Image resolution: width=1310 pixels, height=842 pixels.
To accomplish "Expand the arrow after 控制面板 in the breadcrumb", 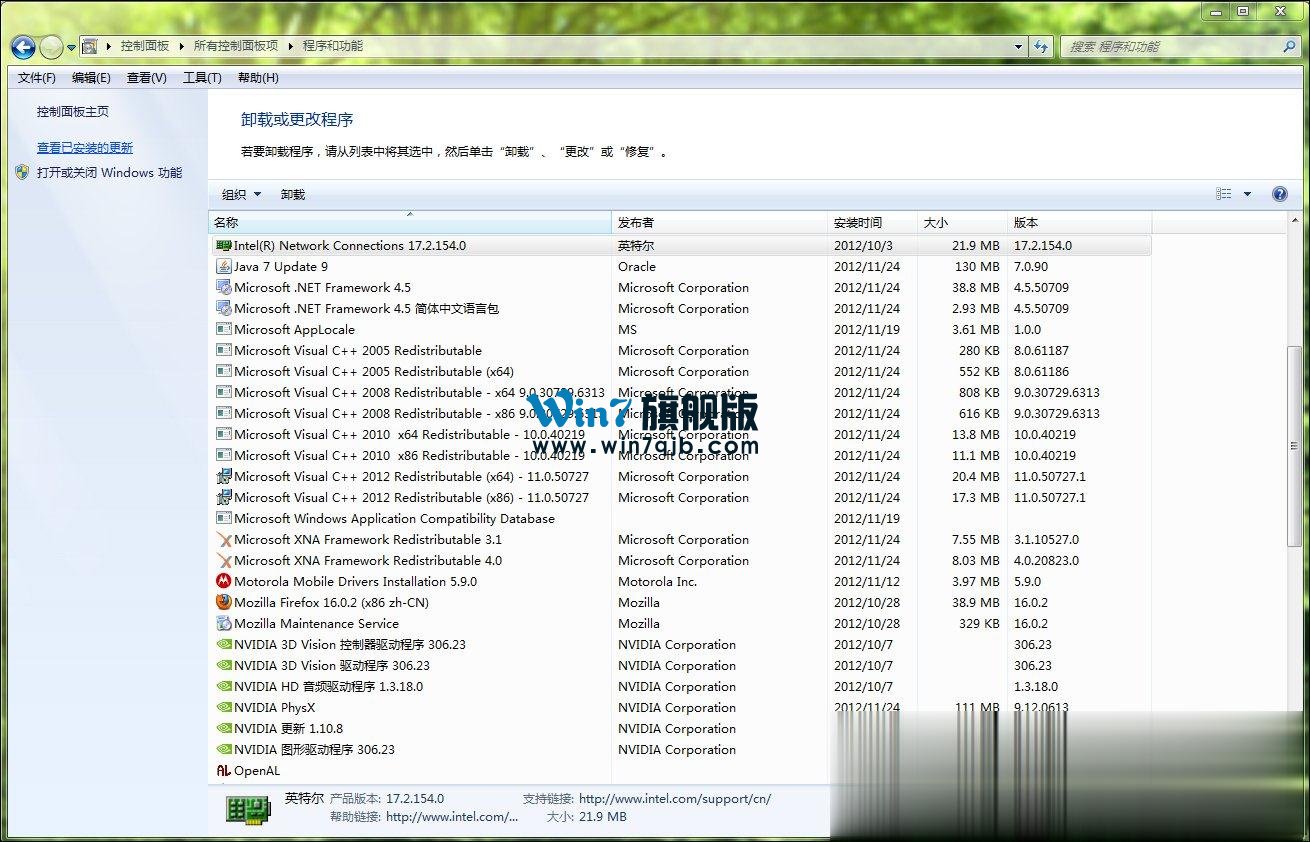I will [181, 46].
